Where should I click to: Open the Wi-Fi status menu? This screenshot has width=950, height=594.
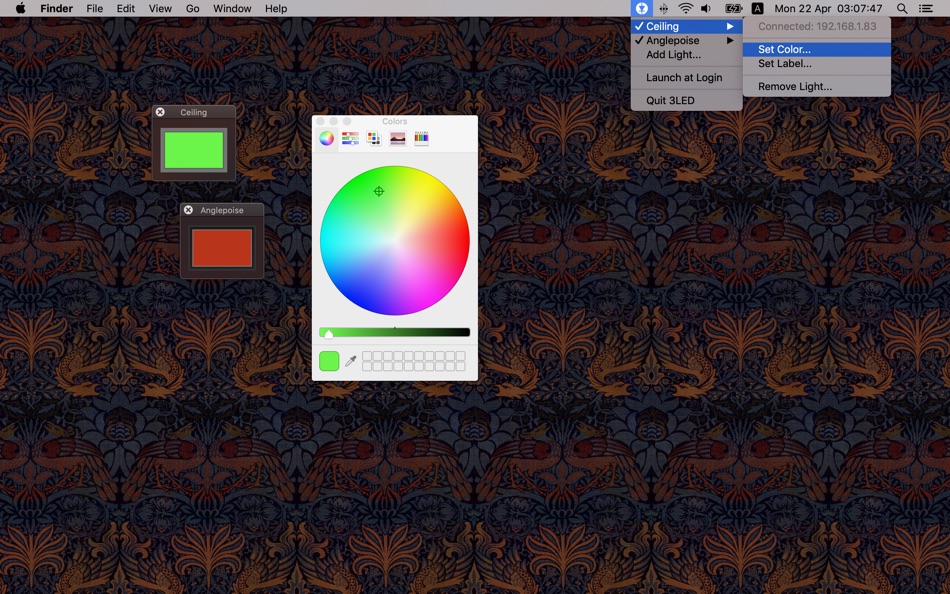[685, 8]
